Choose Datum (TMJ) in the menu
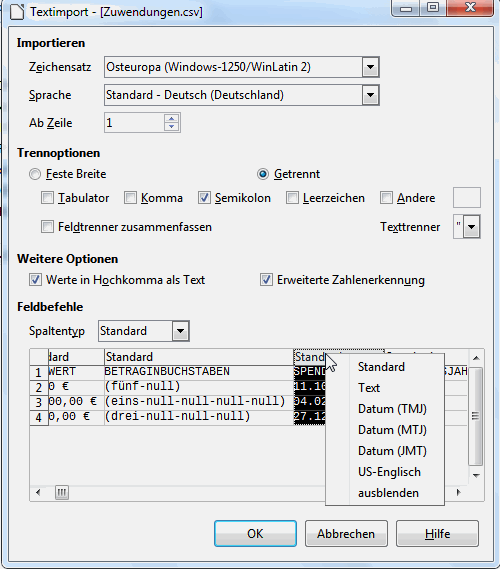This screenshot has height=569, width=500. click(392, 409)
